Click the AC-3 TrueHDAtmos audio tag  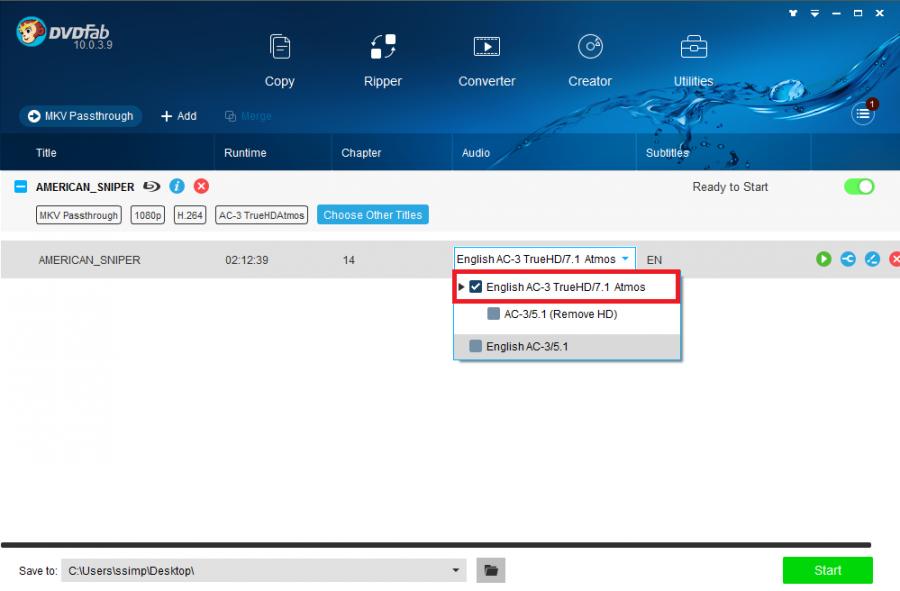point(261,215)
